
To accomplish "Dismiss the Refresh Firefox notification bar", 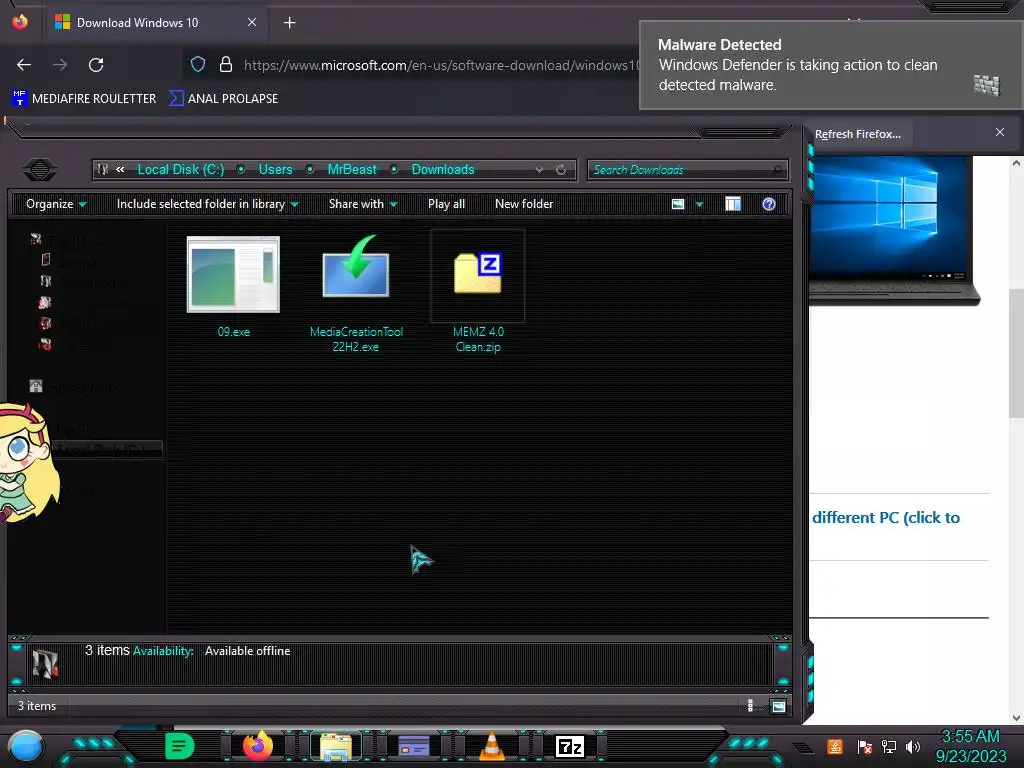I will pos(1000,133).
